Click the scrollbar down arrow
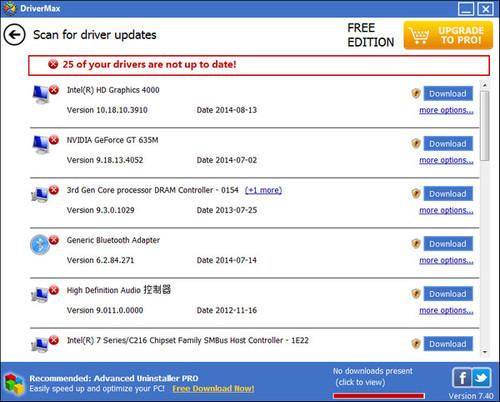 click(x=485, y=352)
